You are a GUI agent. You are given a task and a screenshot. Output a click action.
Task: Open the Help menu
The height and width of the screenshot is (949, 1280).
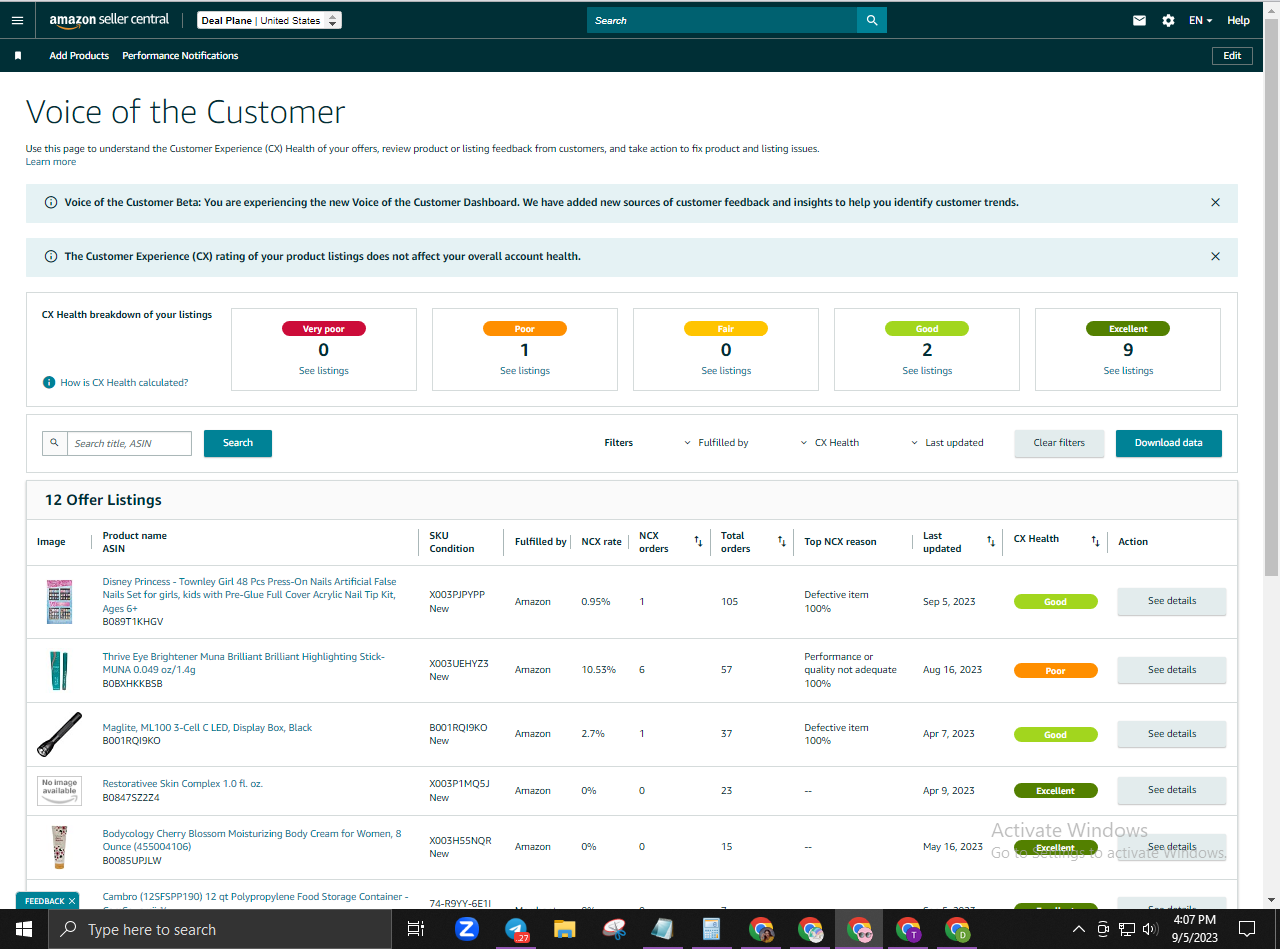1238,20
